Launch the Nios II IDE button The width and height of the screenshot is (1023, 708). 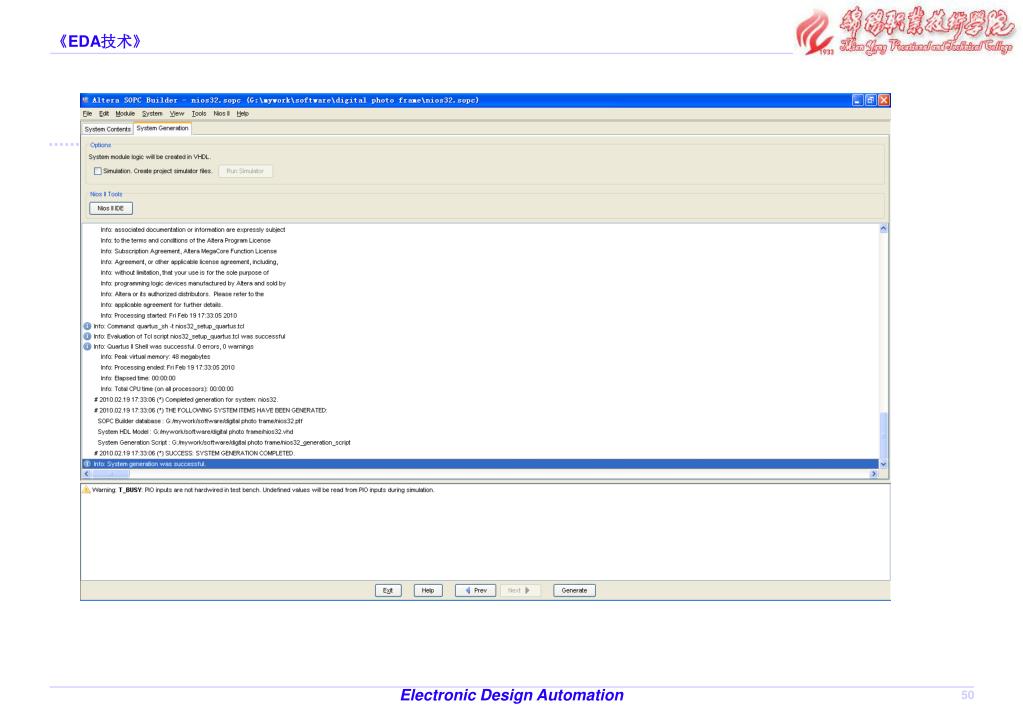[111, 208]
